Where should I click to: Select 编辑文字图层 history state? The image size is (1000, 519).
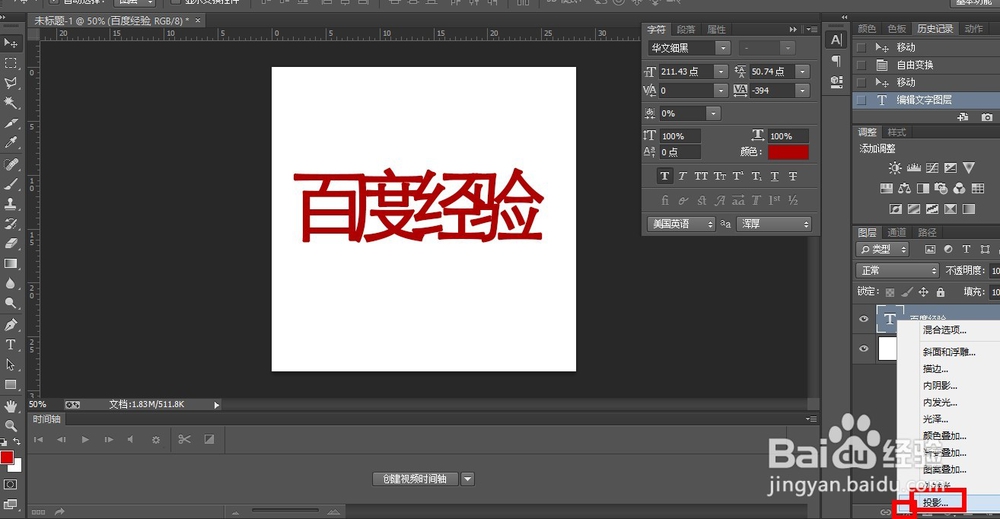pos(926,99)
